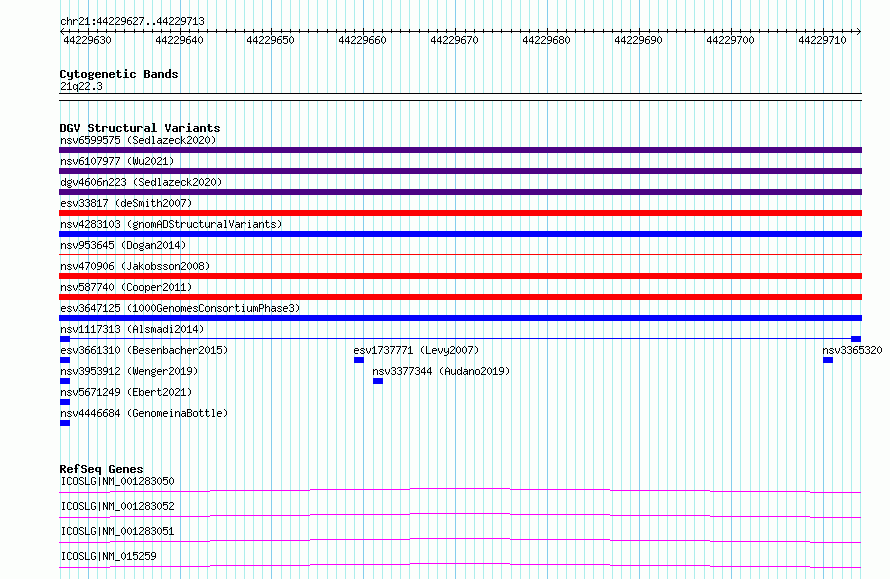This screenshot has height=579, width=890.
Task: Click the small blue block under nsv3953912
Action: (65, 381)
